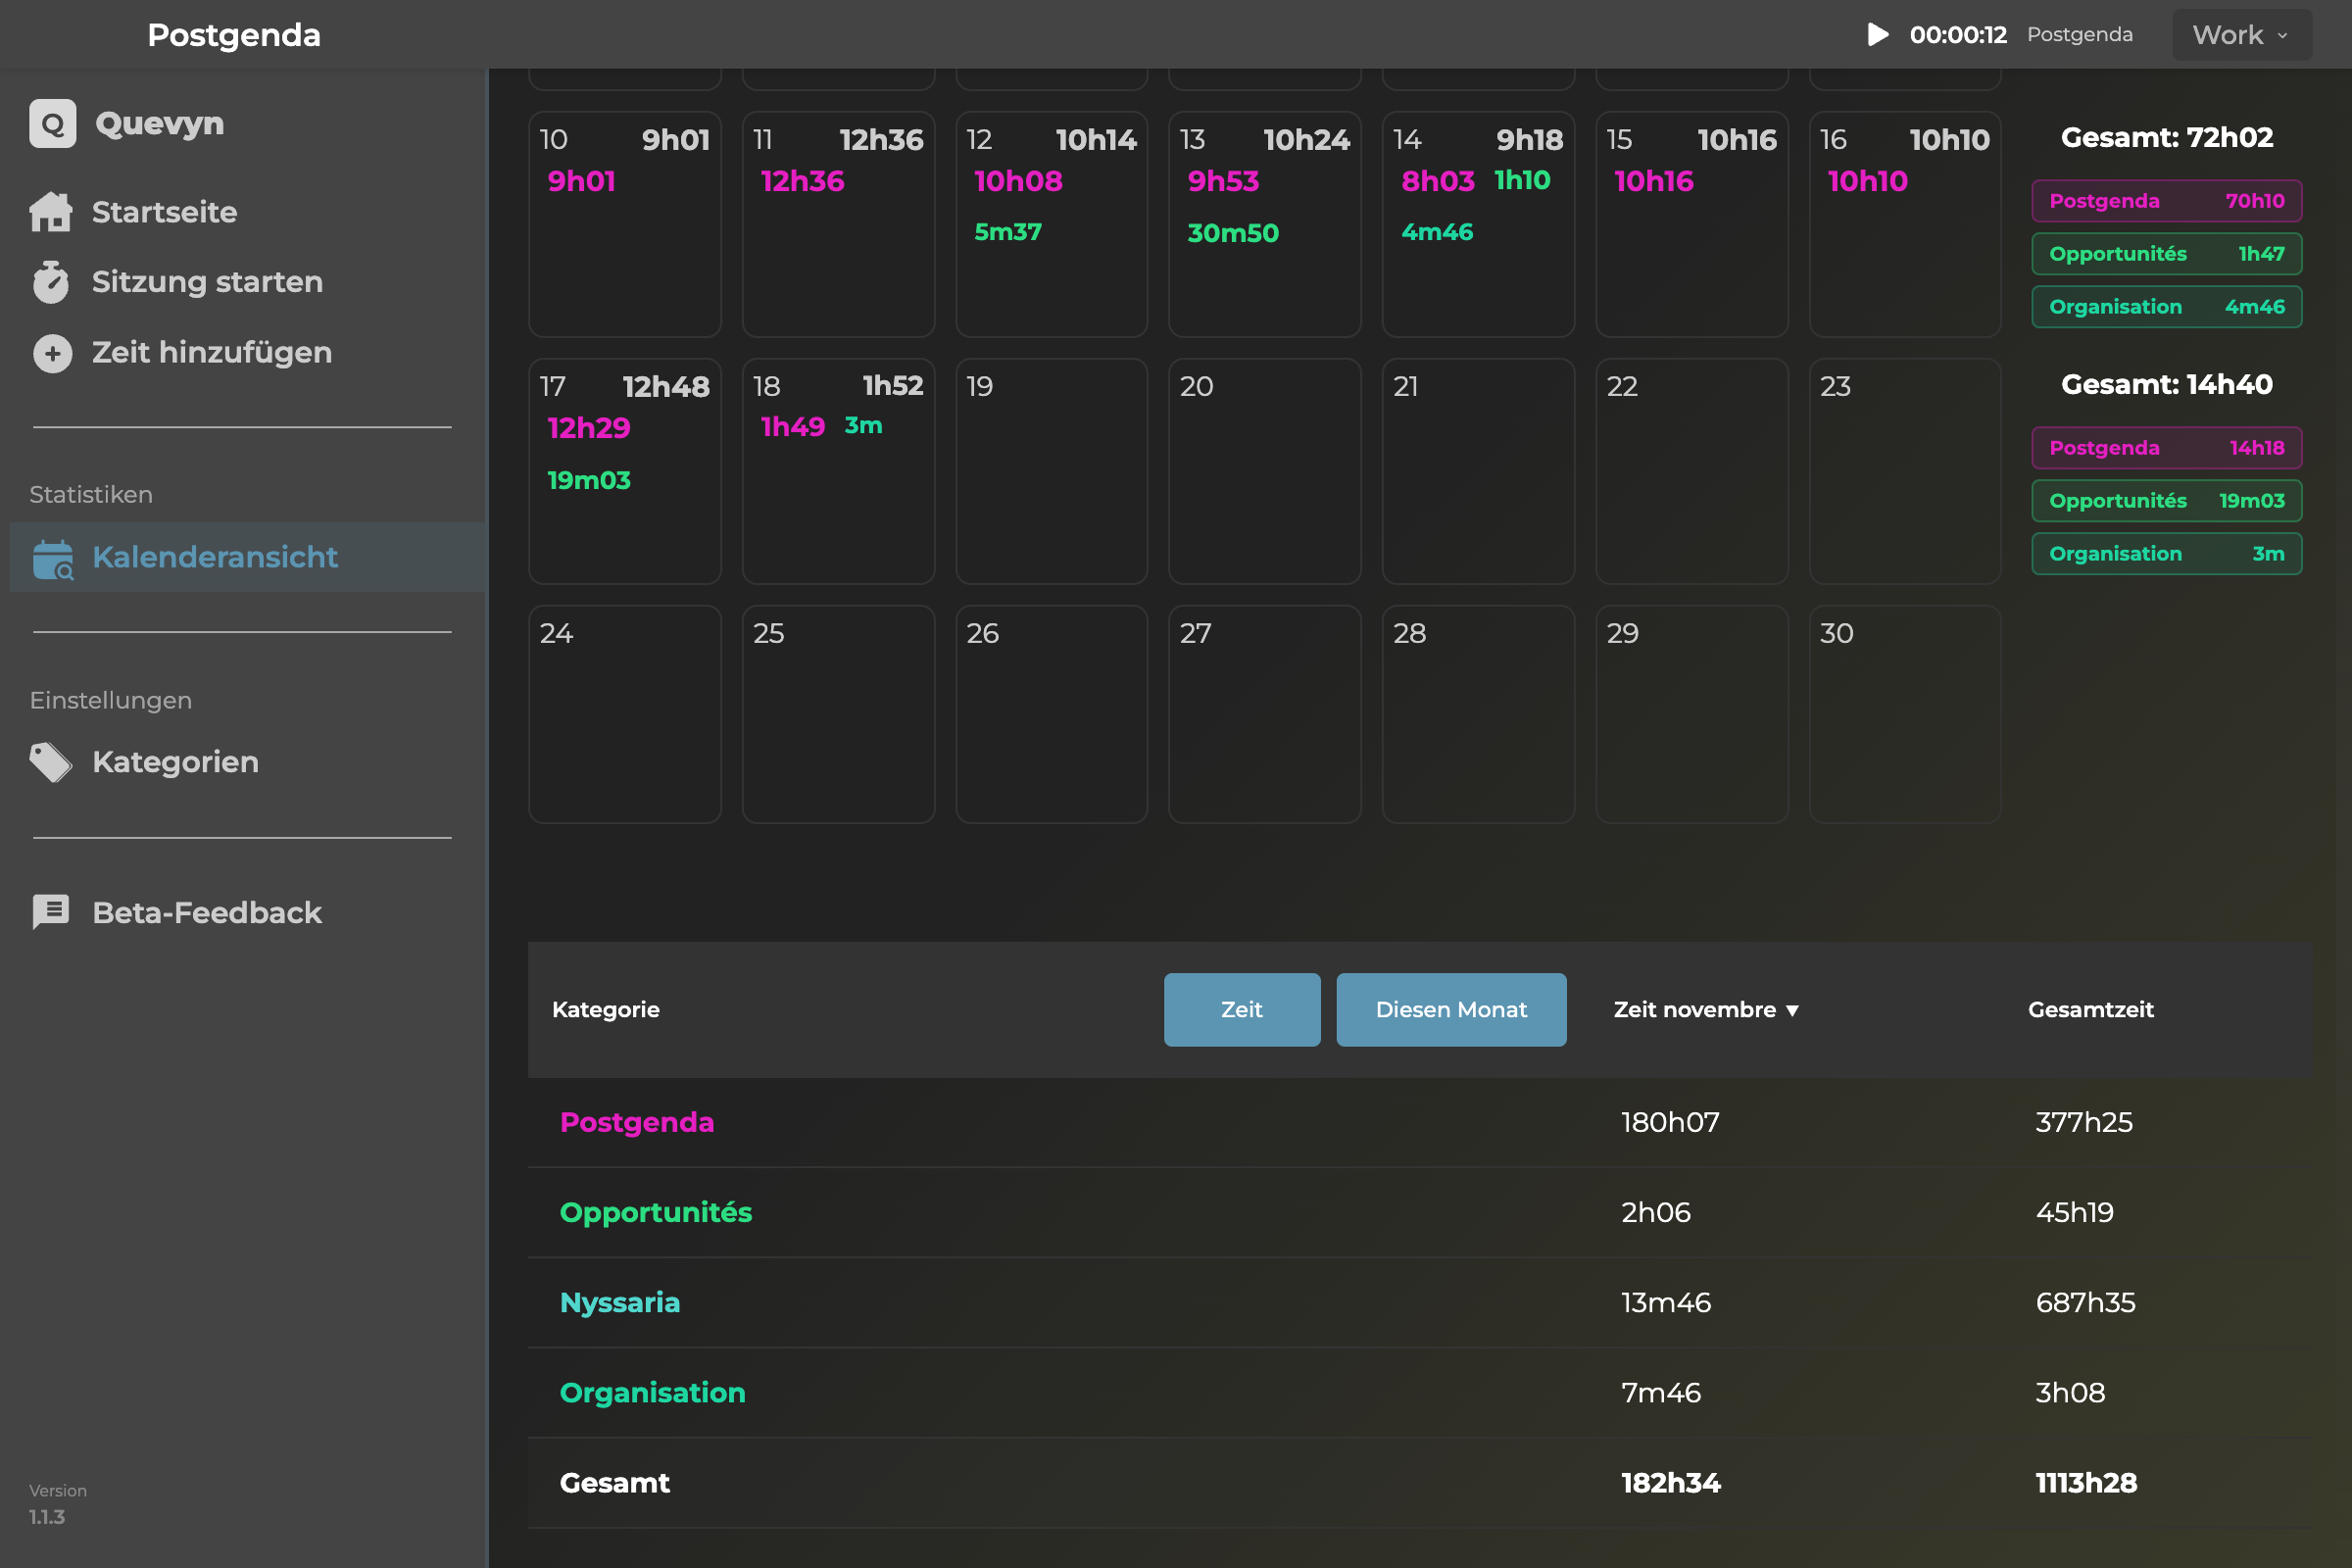
Task: Select empty calendar day 19
Action: click(x=1051, y=471)
